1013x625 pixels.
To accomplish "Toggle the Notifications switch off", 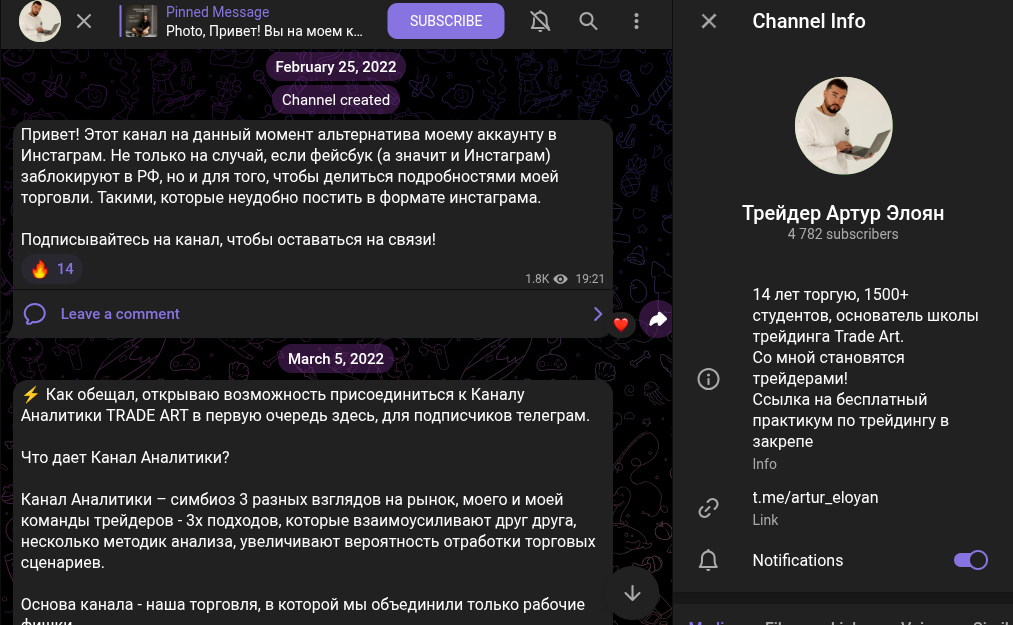I will (x=970, y=560).
